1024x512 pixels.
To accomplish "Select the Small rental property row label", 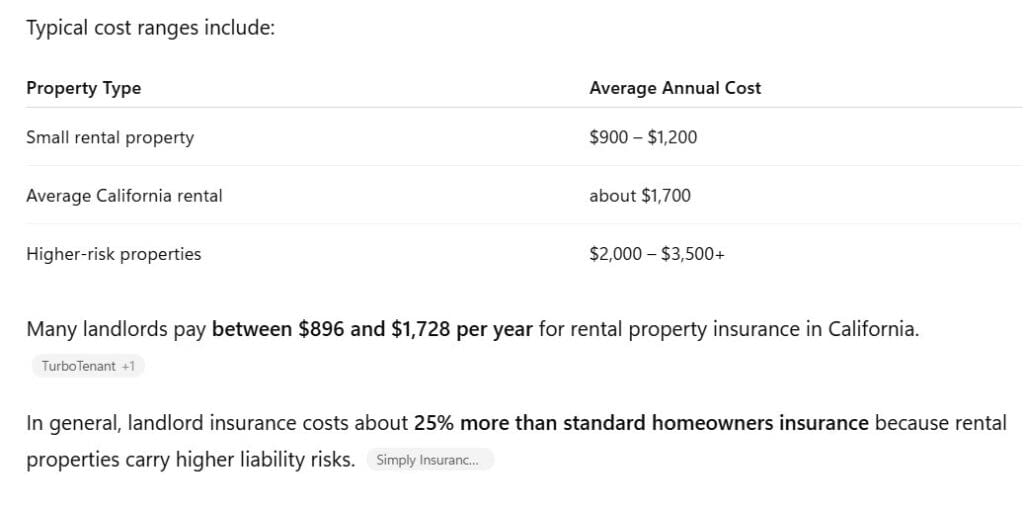I will 110,138.
